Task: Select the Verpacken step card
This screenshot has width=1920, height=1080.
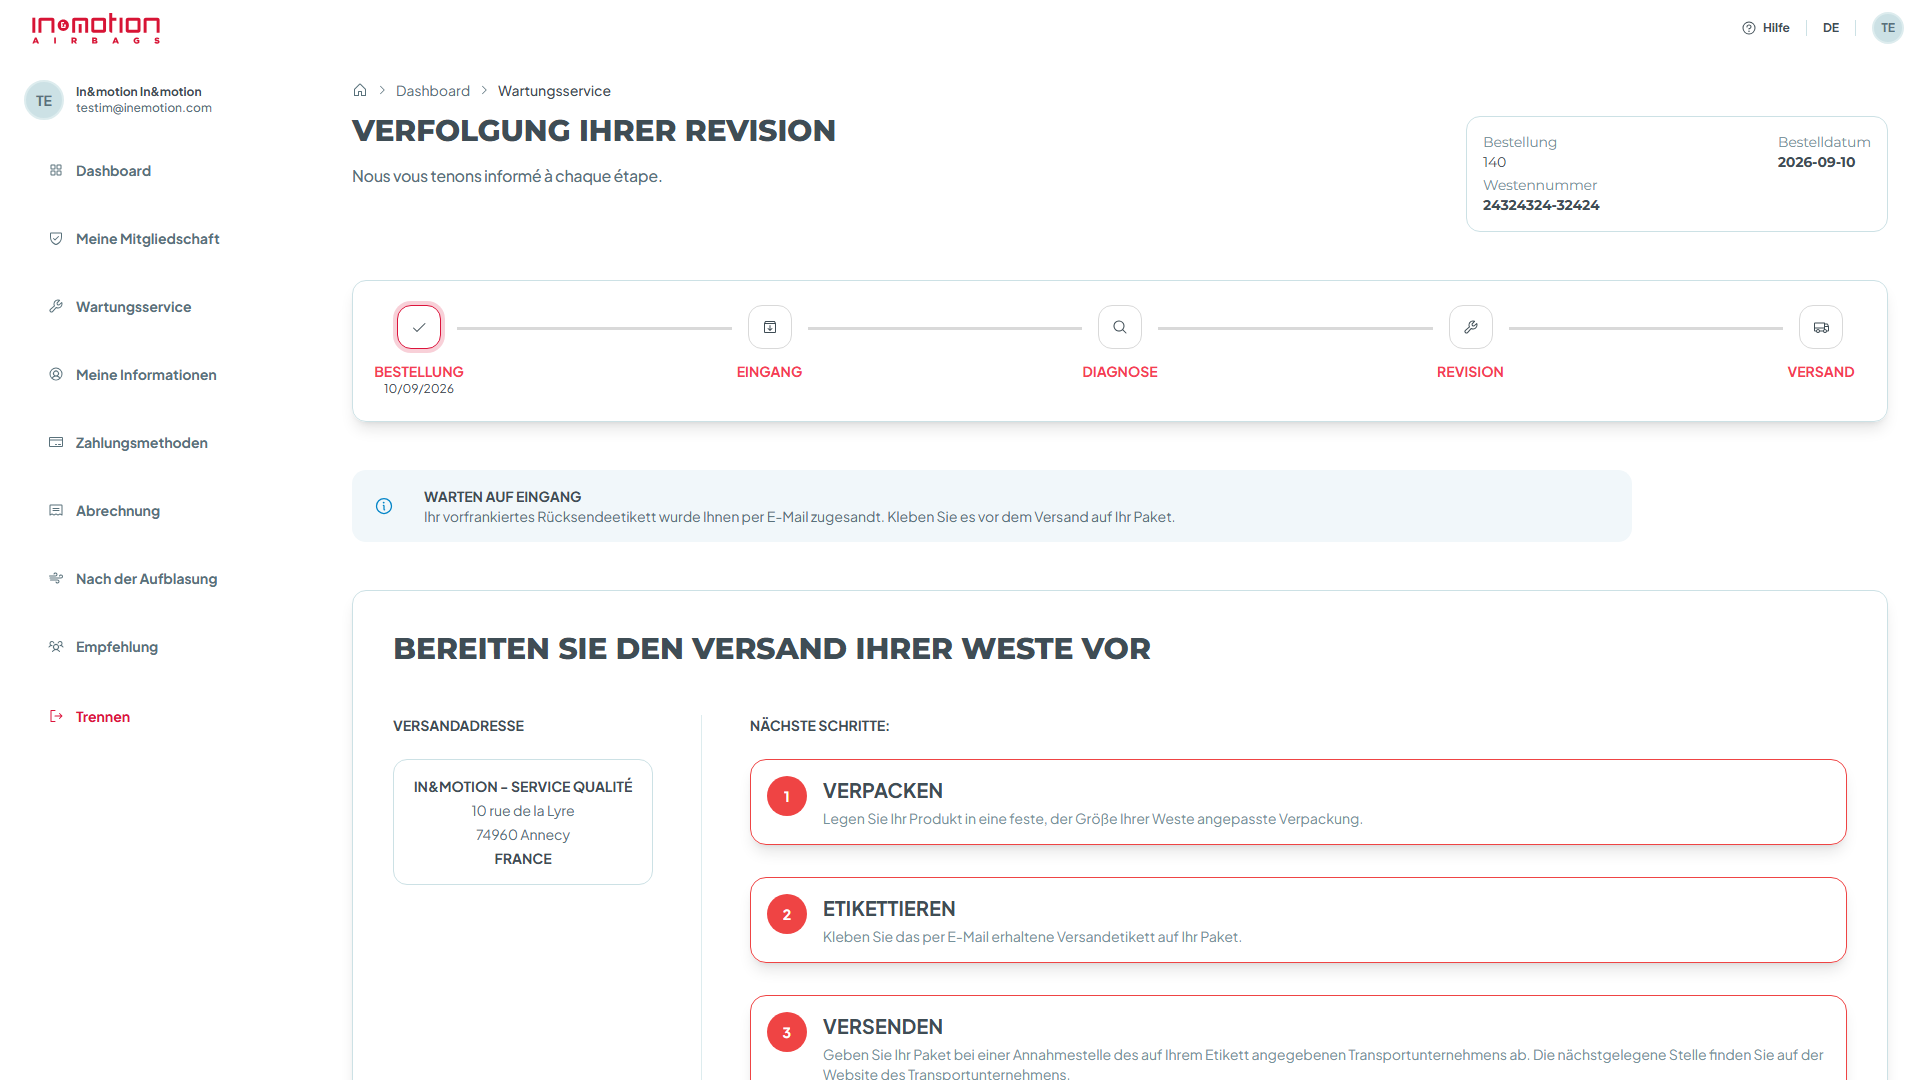Action: 1298,802
